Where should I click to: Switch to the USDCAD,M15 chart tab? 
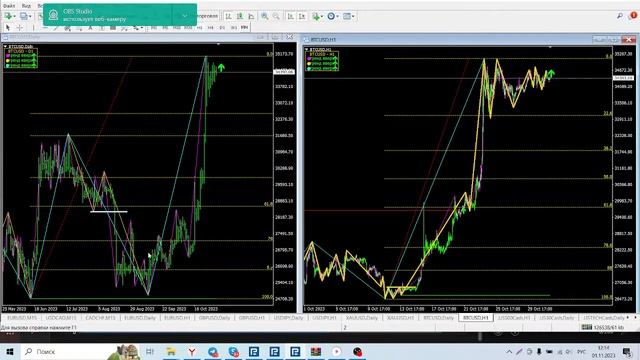click(61, 318)
